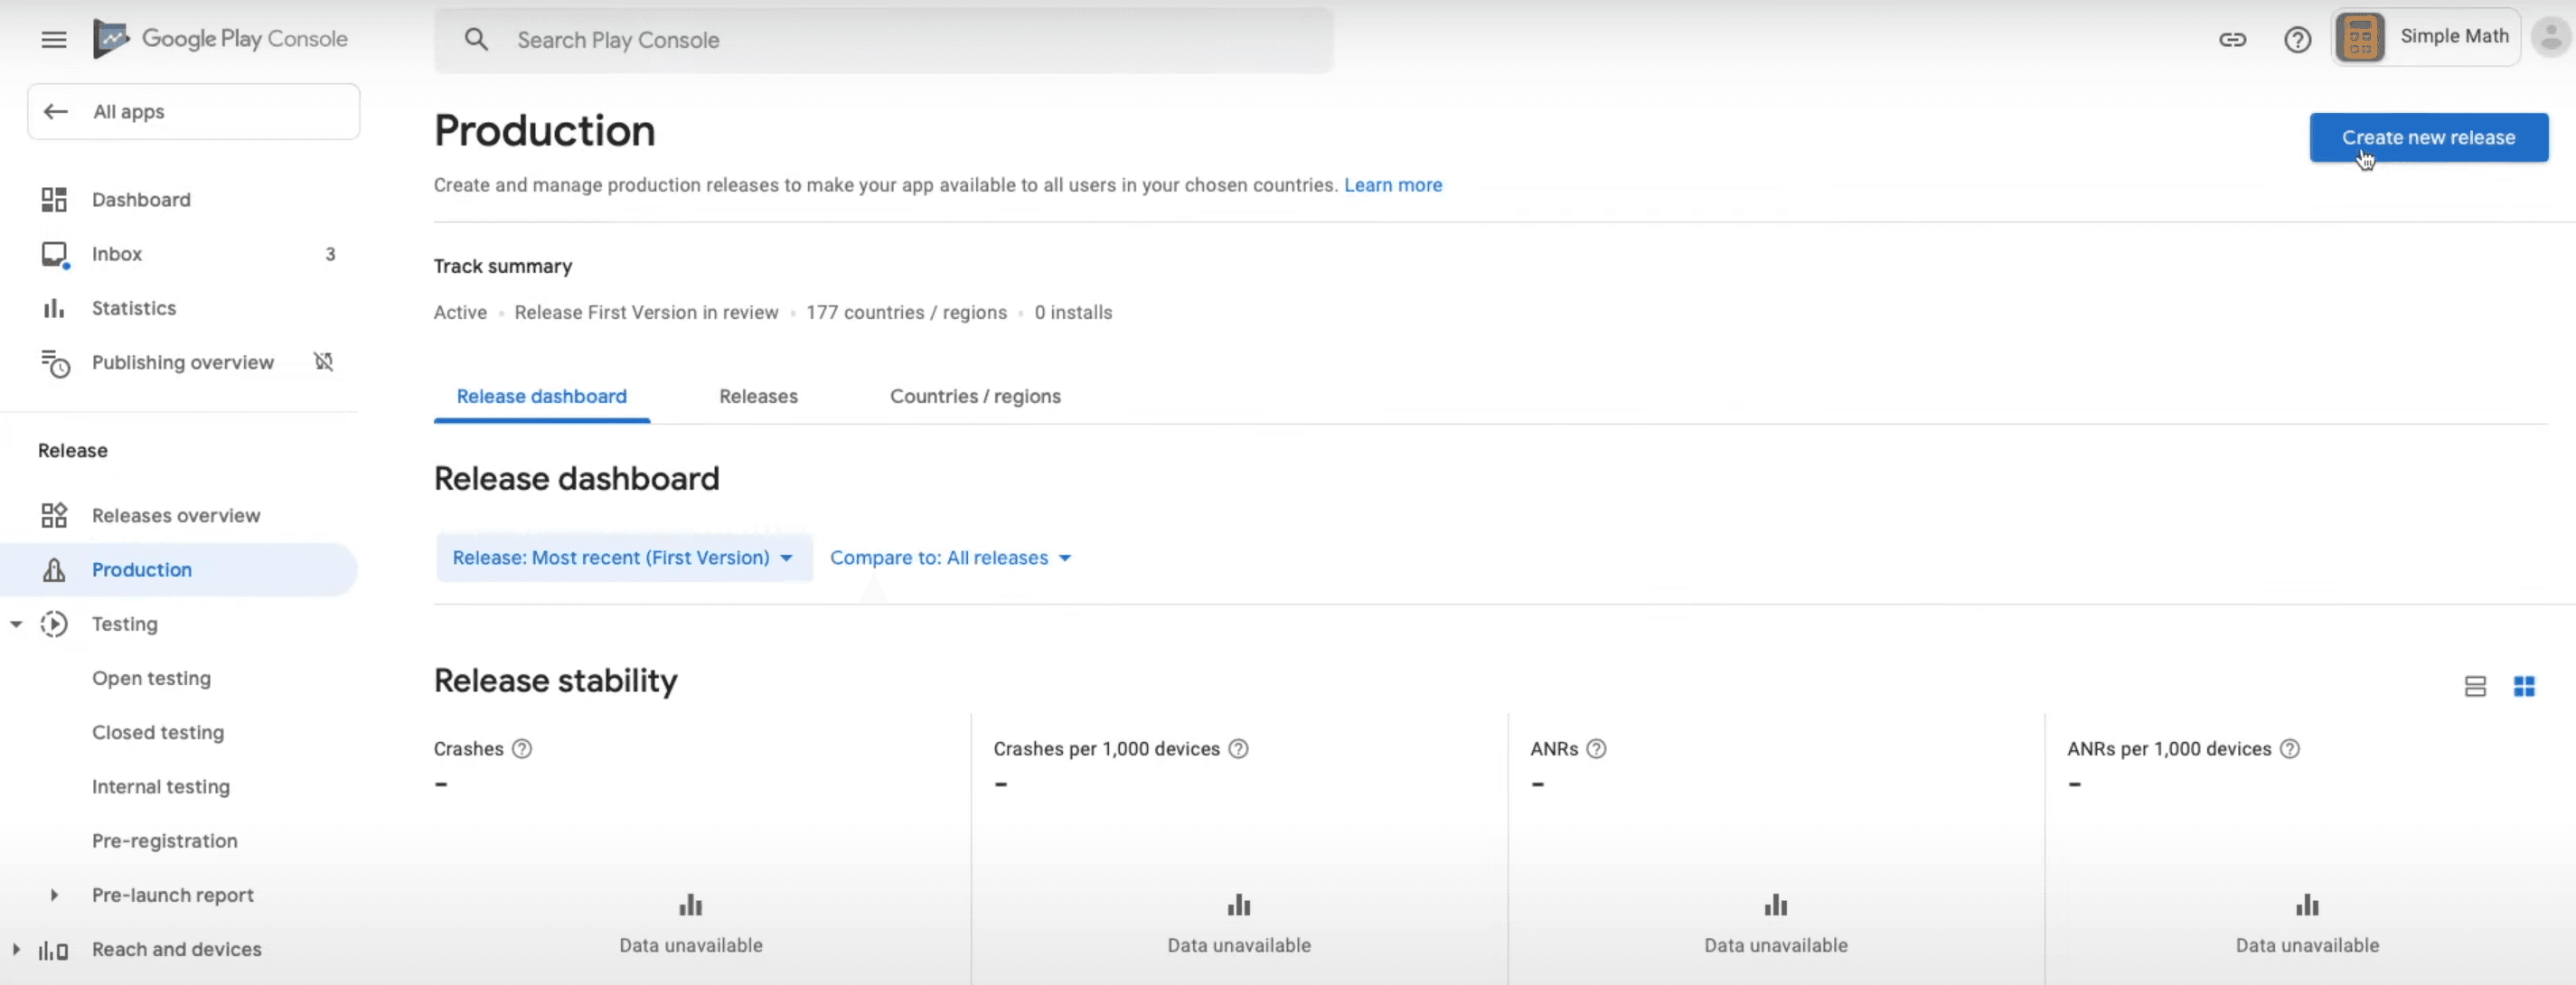The width and height of the screenshot is (2576, 985).
Task: Collapse the Testing section arrow
Action: pos(16,624)
